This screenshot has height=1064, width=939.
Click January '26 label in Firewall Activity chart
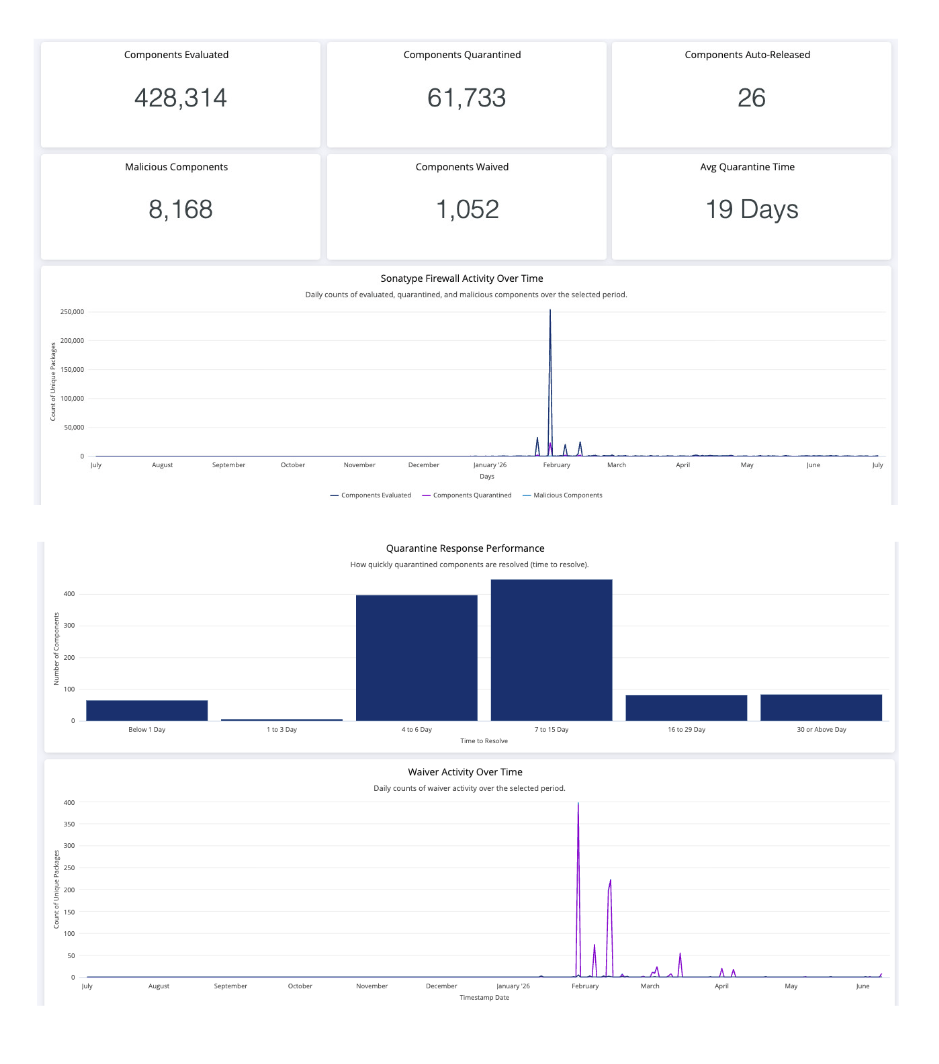point(489,465)
